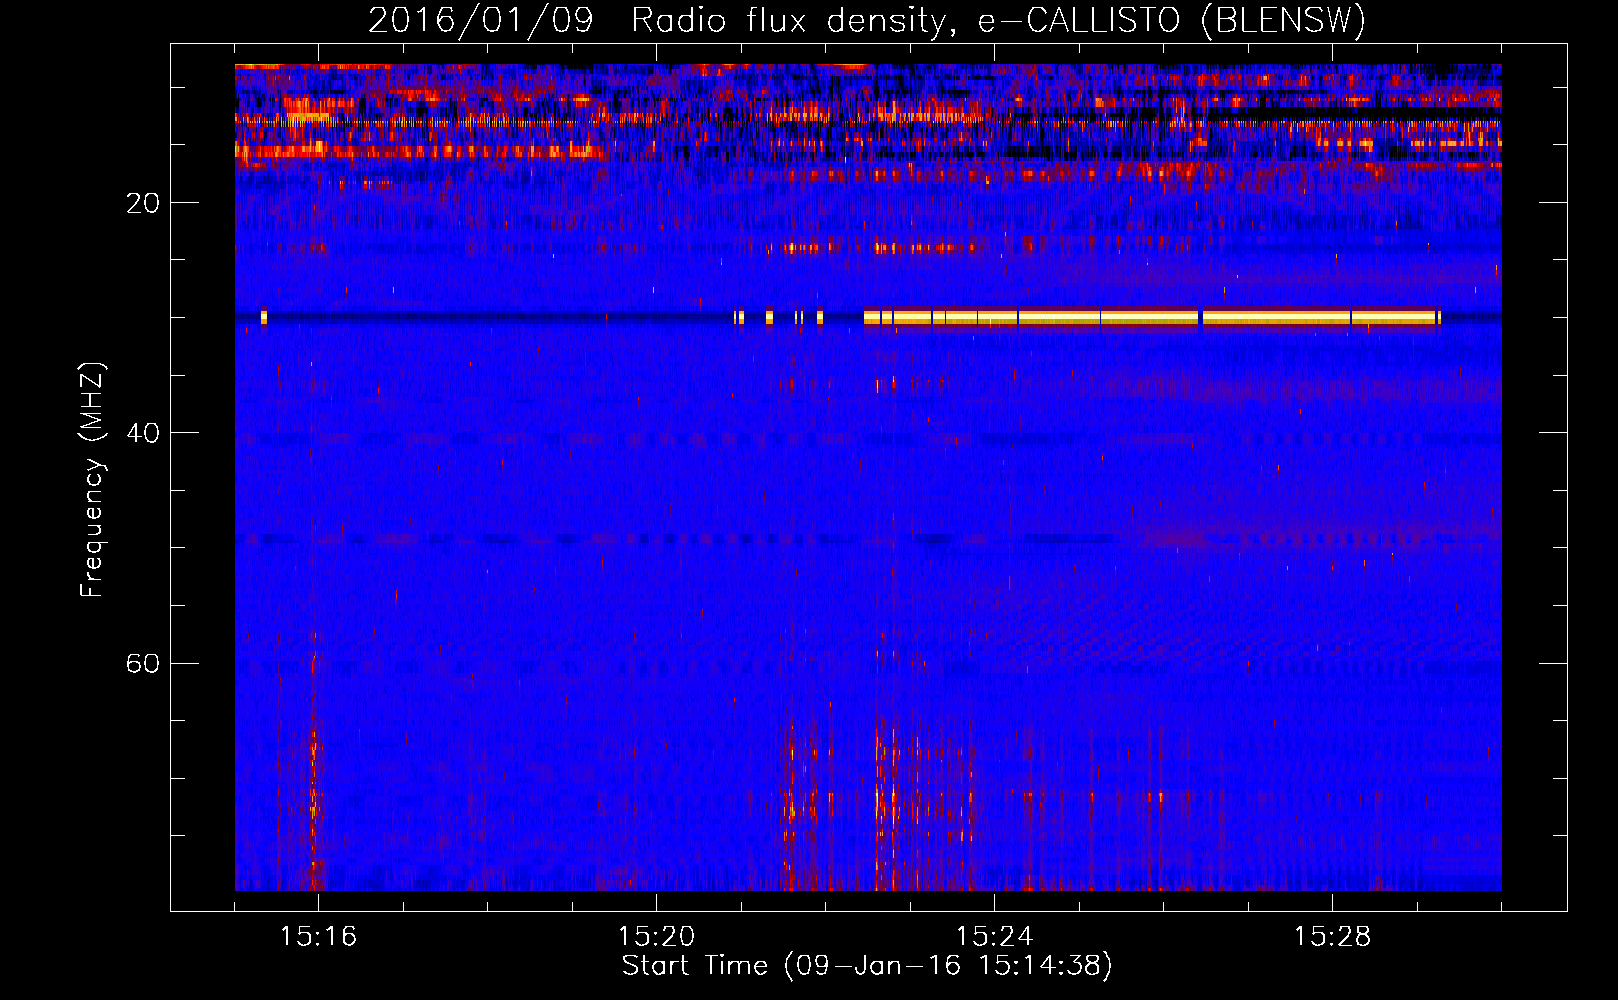Click the 20 MHz frequency tick label
The width and height of the screenshot is (1618, 1000).
tap(142, 203)
